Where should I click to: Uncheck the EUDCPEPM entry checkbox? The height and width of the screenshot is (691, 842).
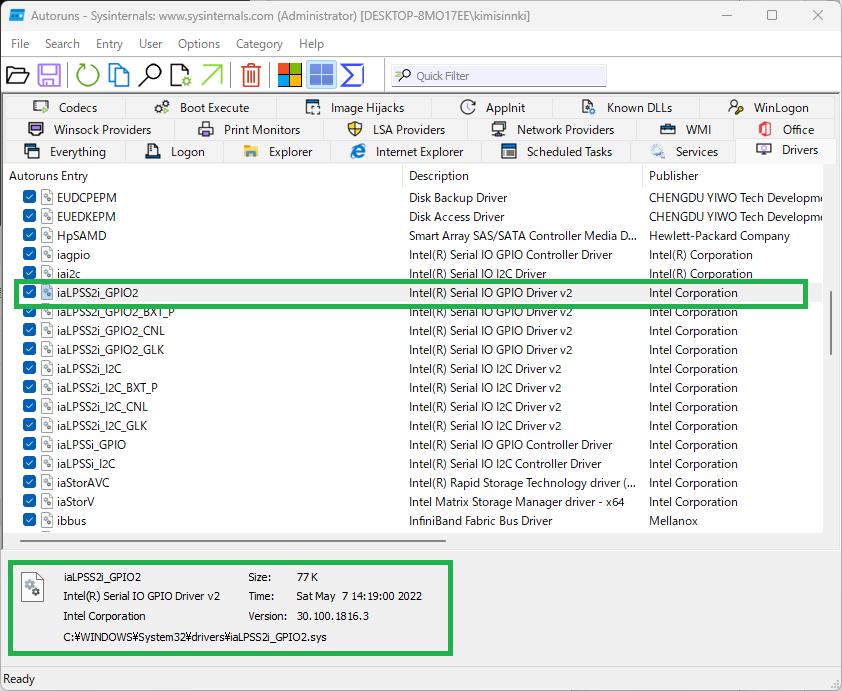(x=30, y=197)
